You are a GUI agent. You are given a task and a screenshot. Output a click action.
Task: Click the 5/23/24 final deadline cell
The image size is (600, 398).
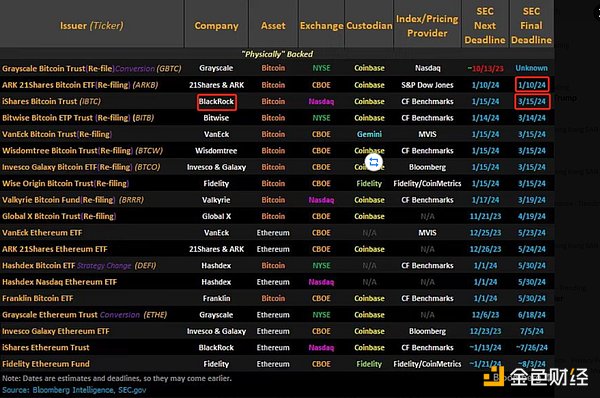(532, 233)
